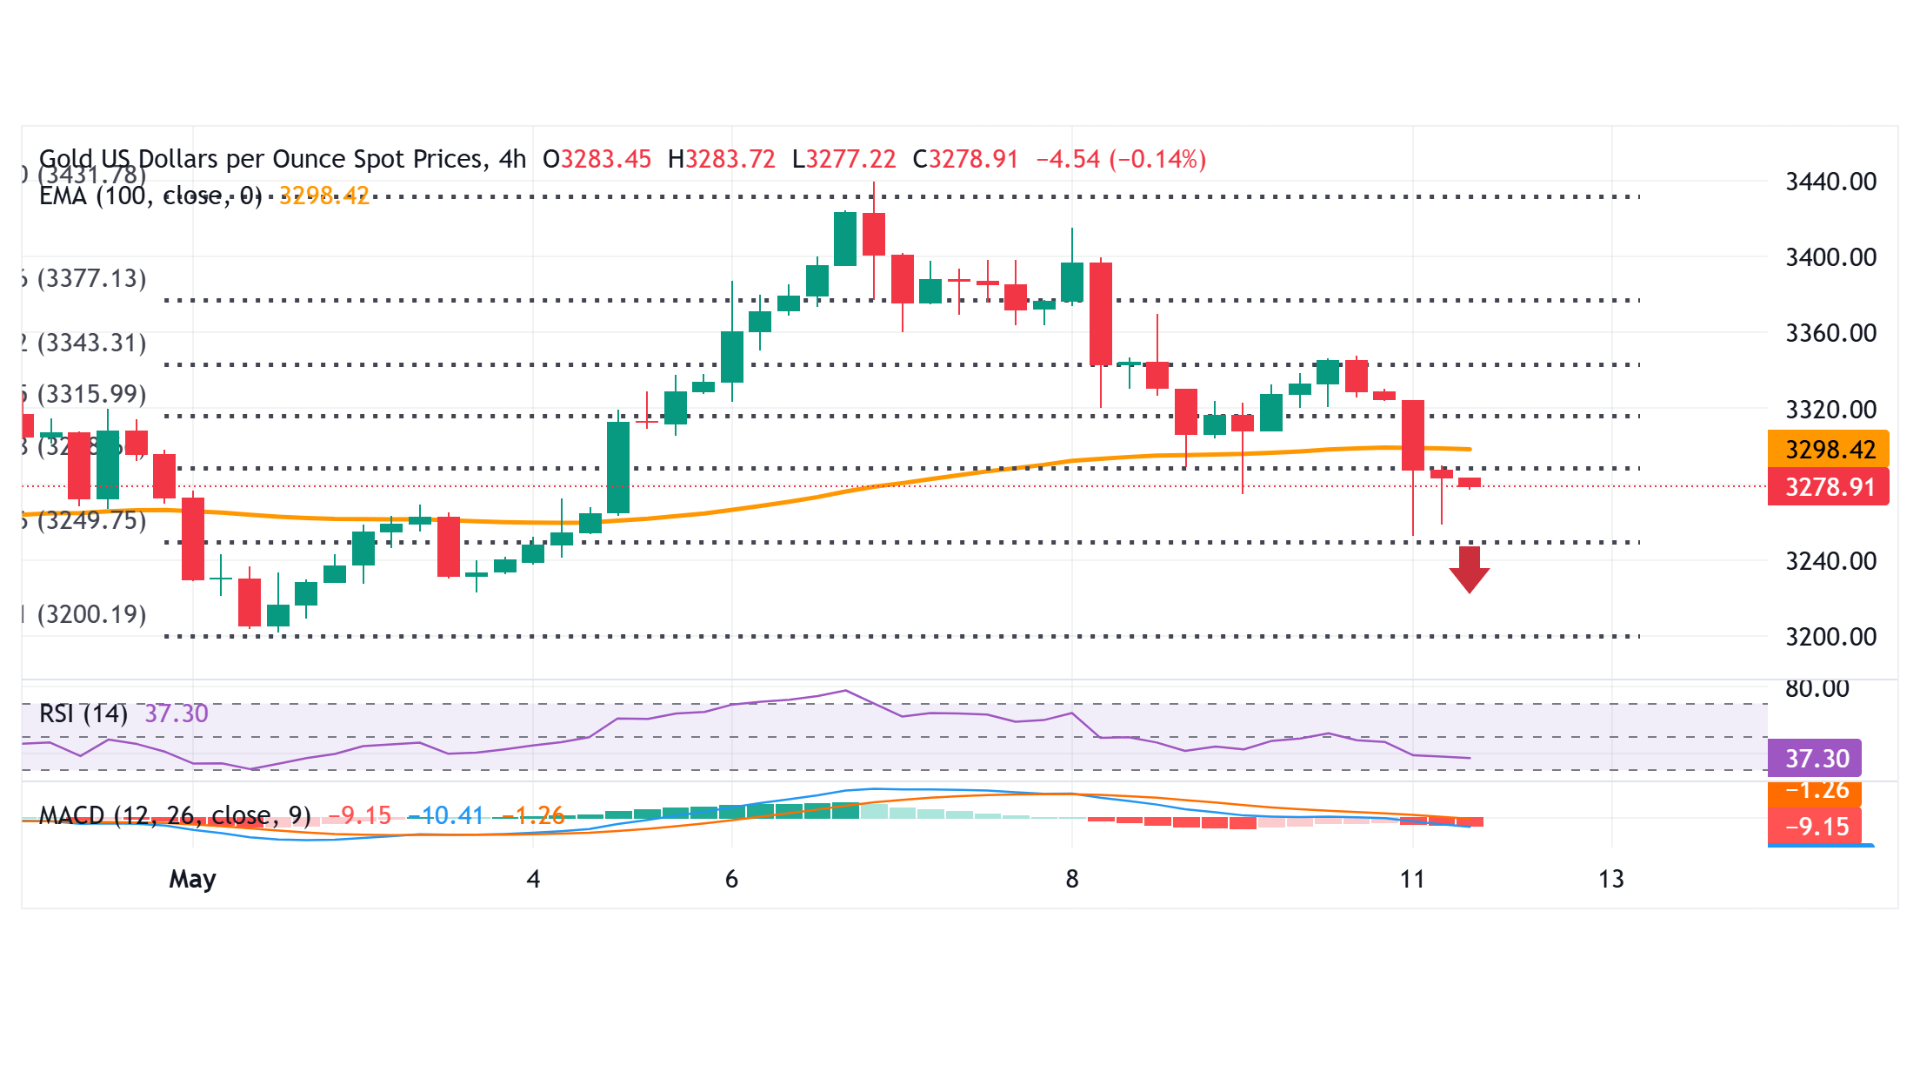The height and width of the screenshot is (1080, 1920).
Task: Click the red -9.15 MACD value tag
Action: point(1815,827)
